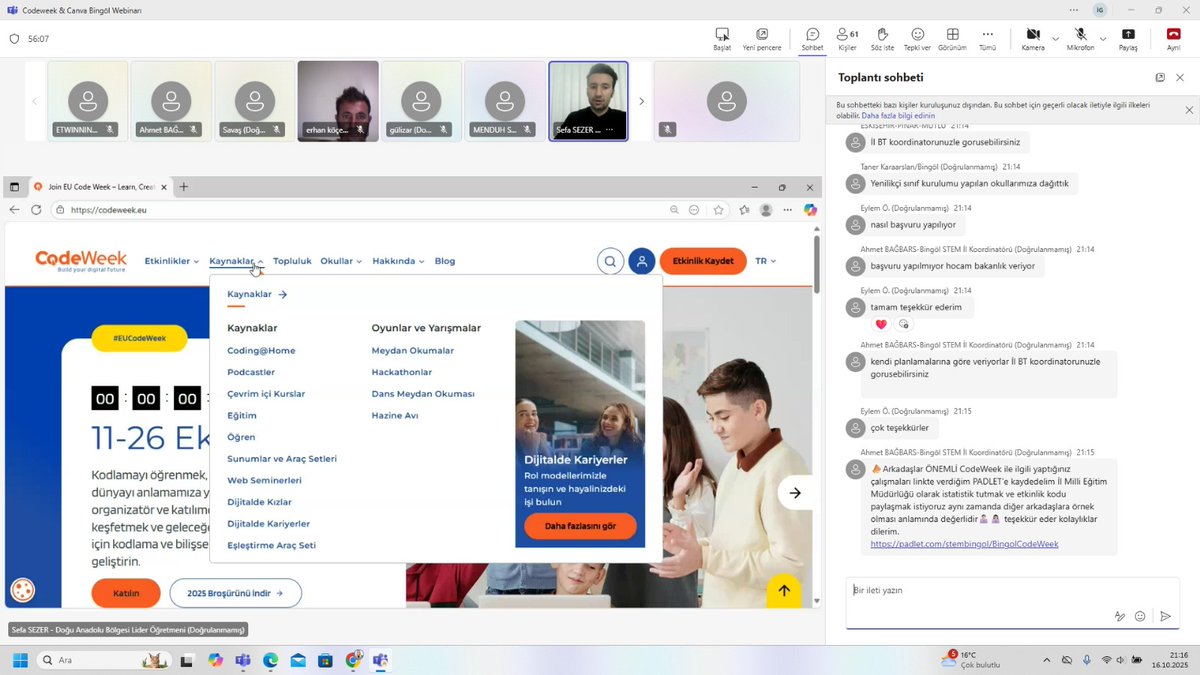This screenshot has height=675, width=1200.
Task: Open the TR language dropdown
Action: (x=765, y=261)
